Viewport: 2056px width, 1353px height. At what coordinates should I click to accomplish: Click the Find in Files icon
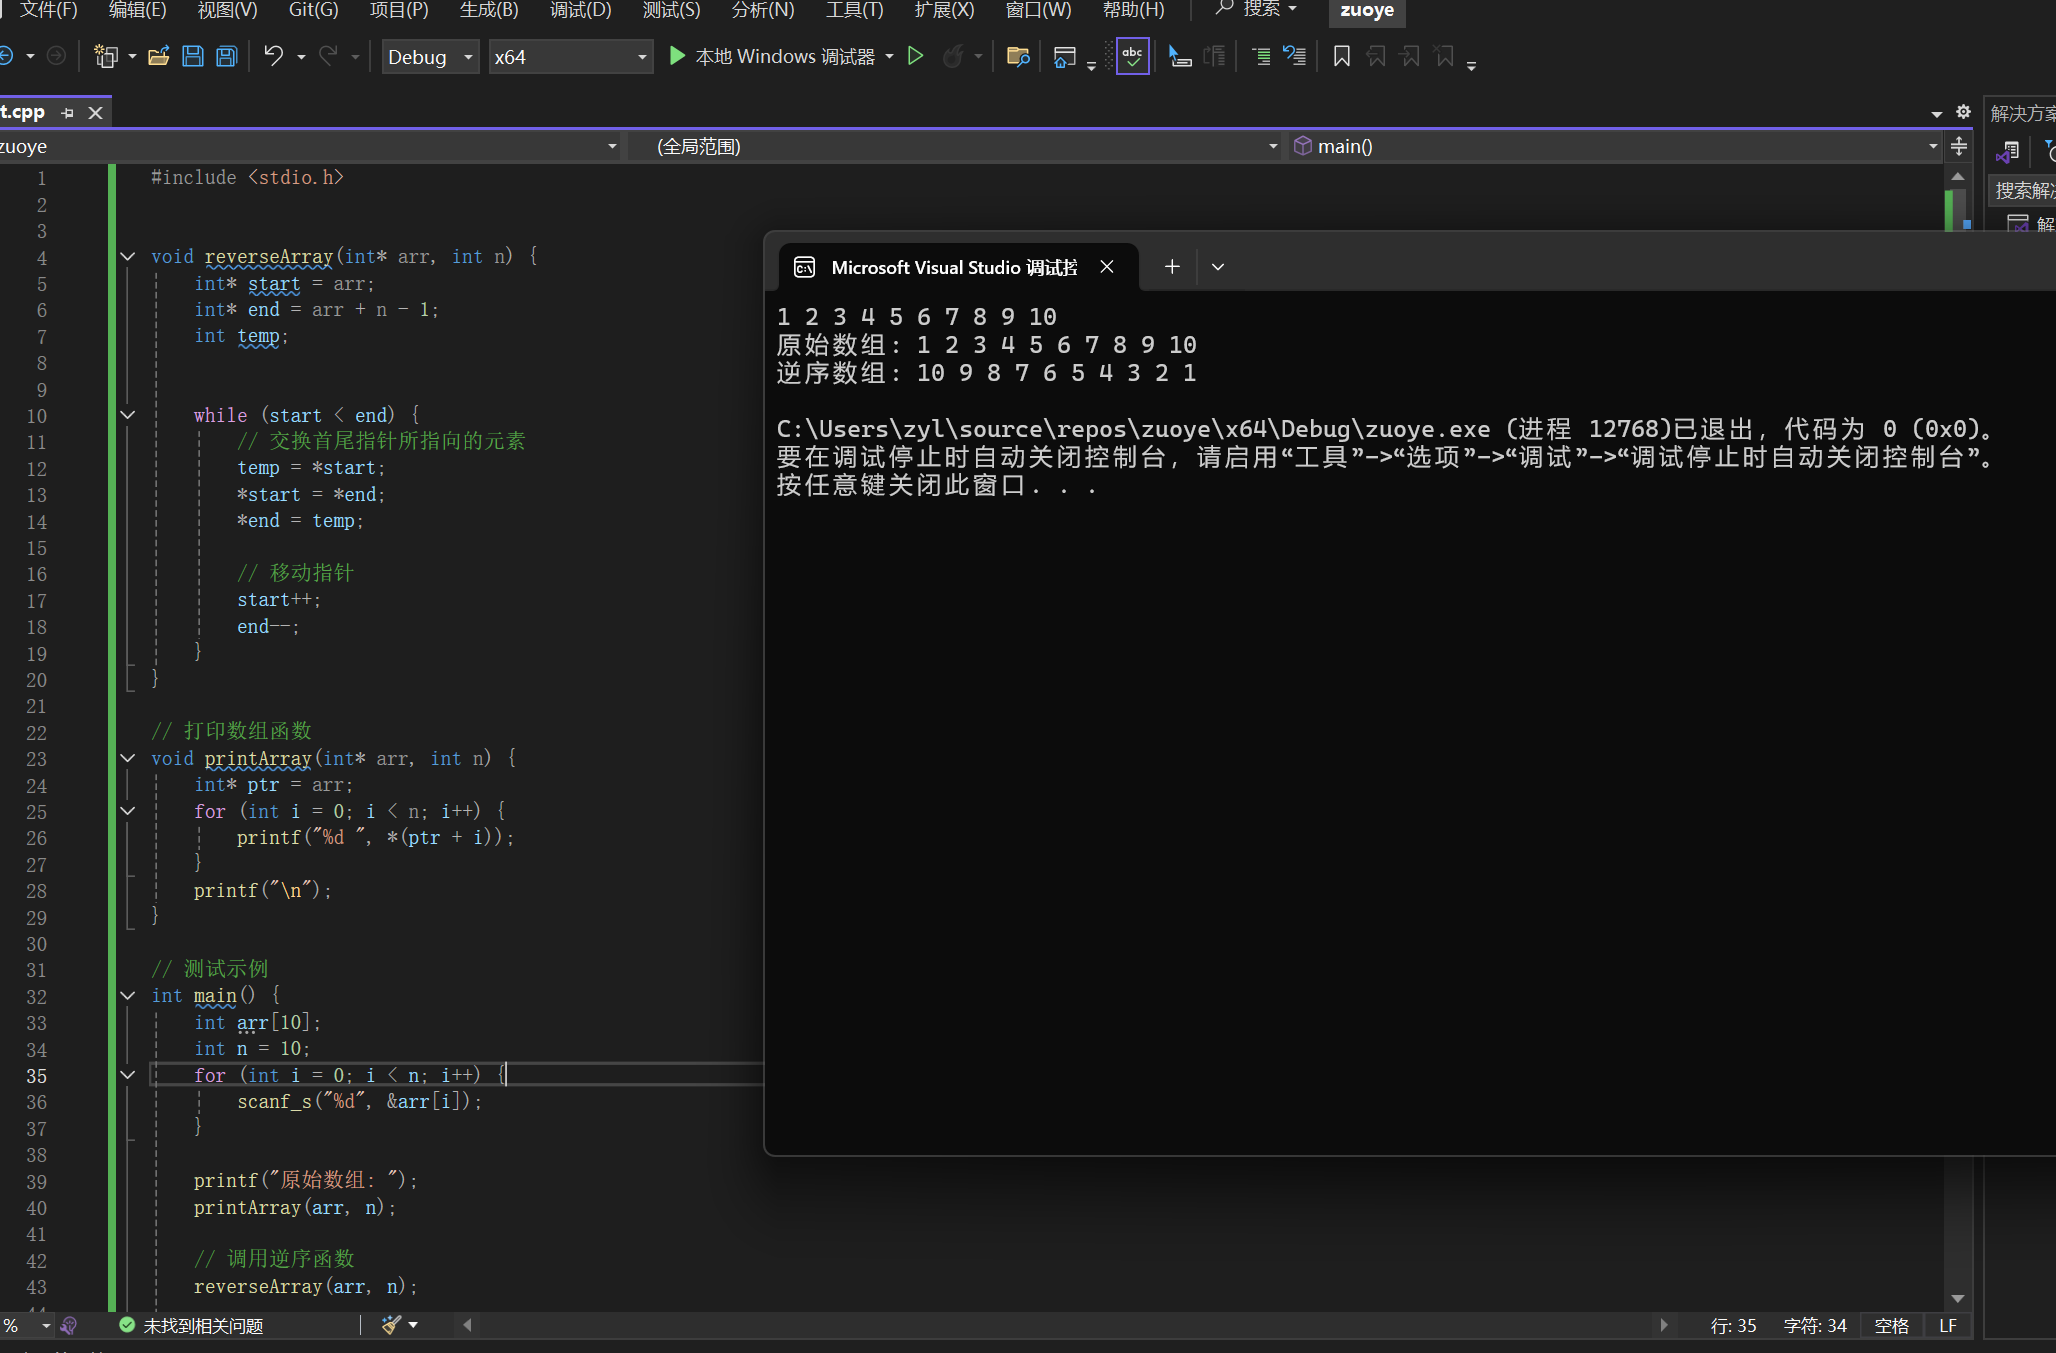tap(1018, 56)
